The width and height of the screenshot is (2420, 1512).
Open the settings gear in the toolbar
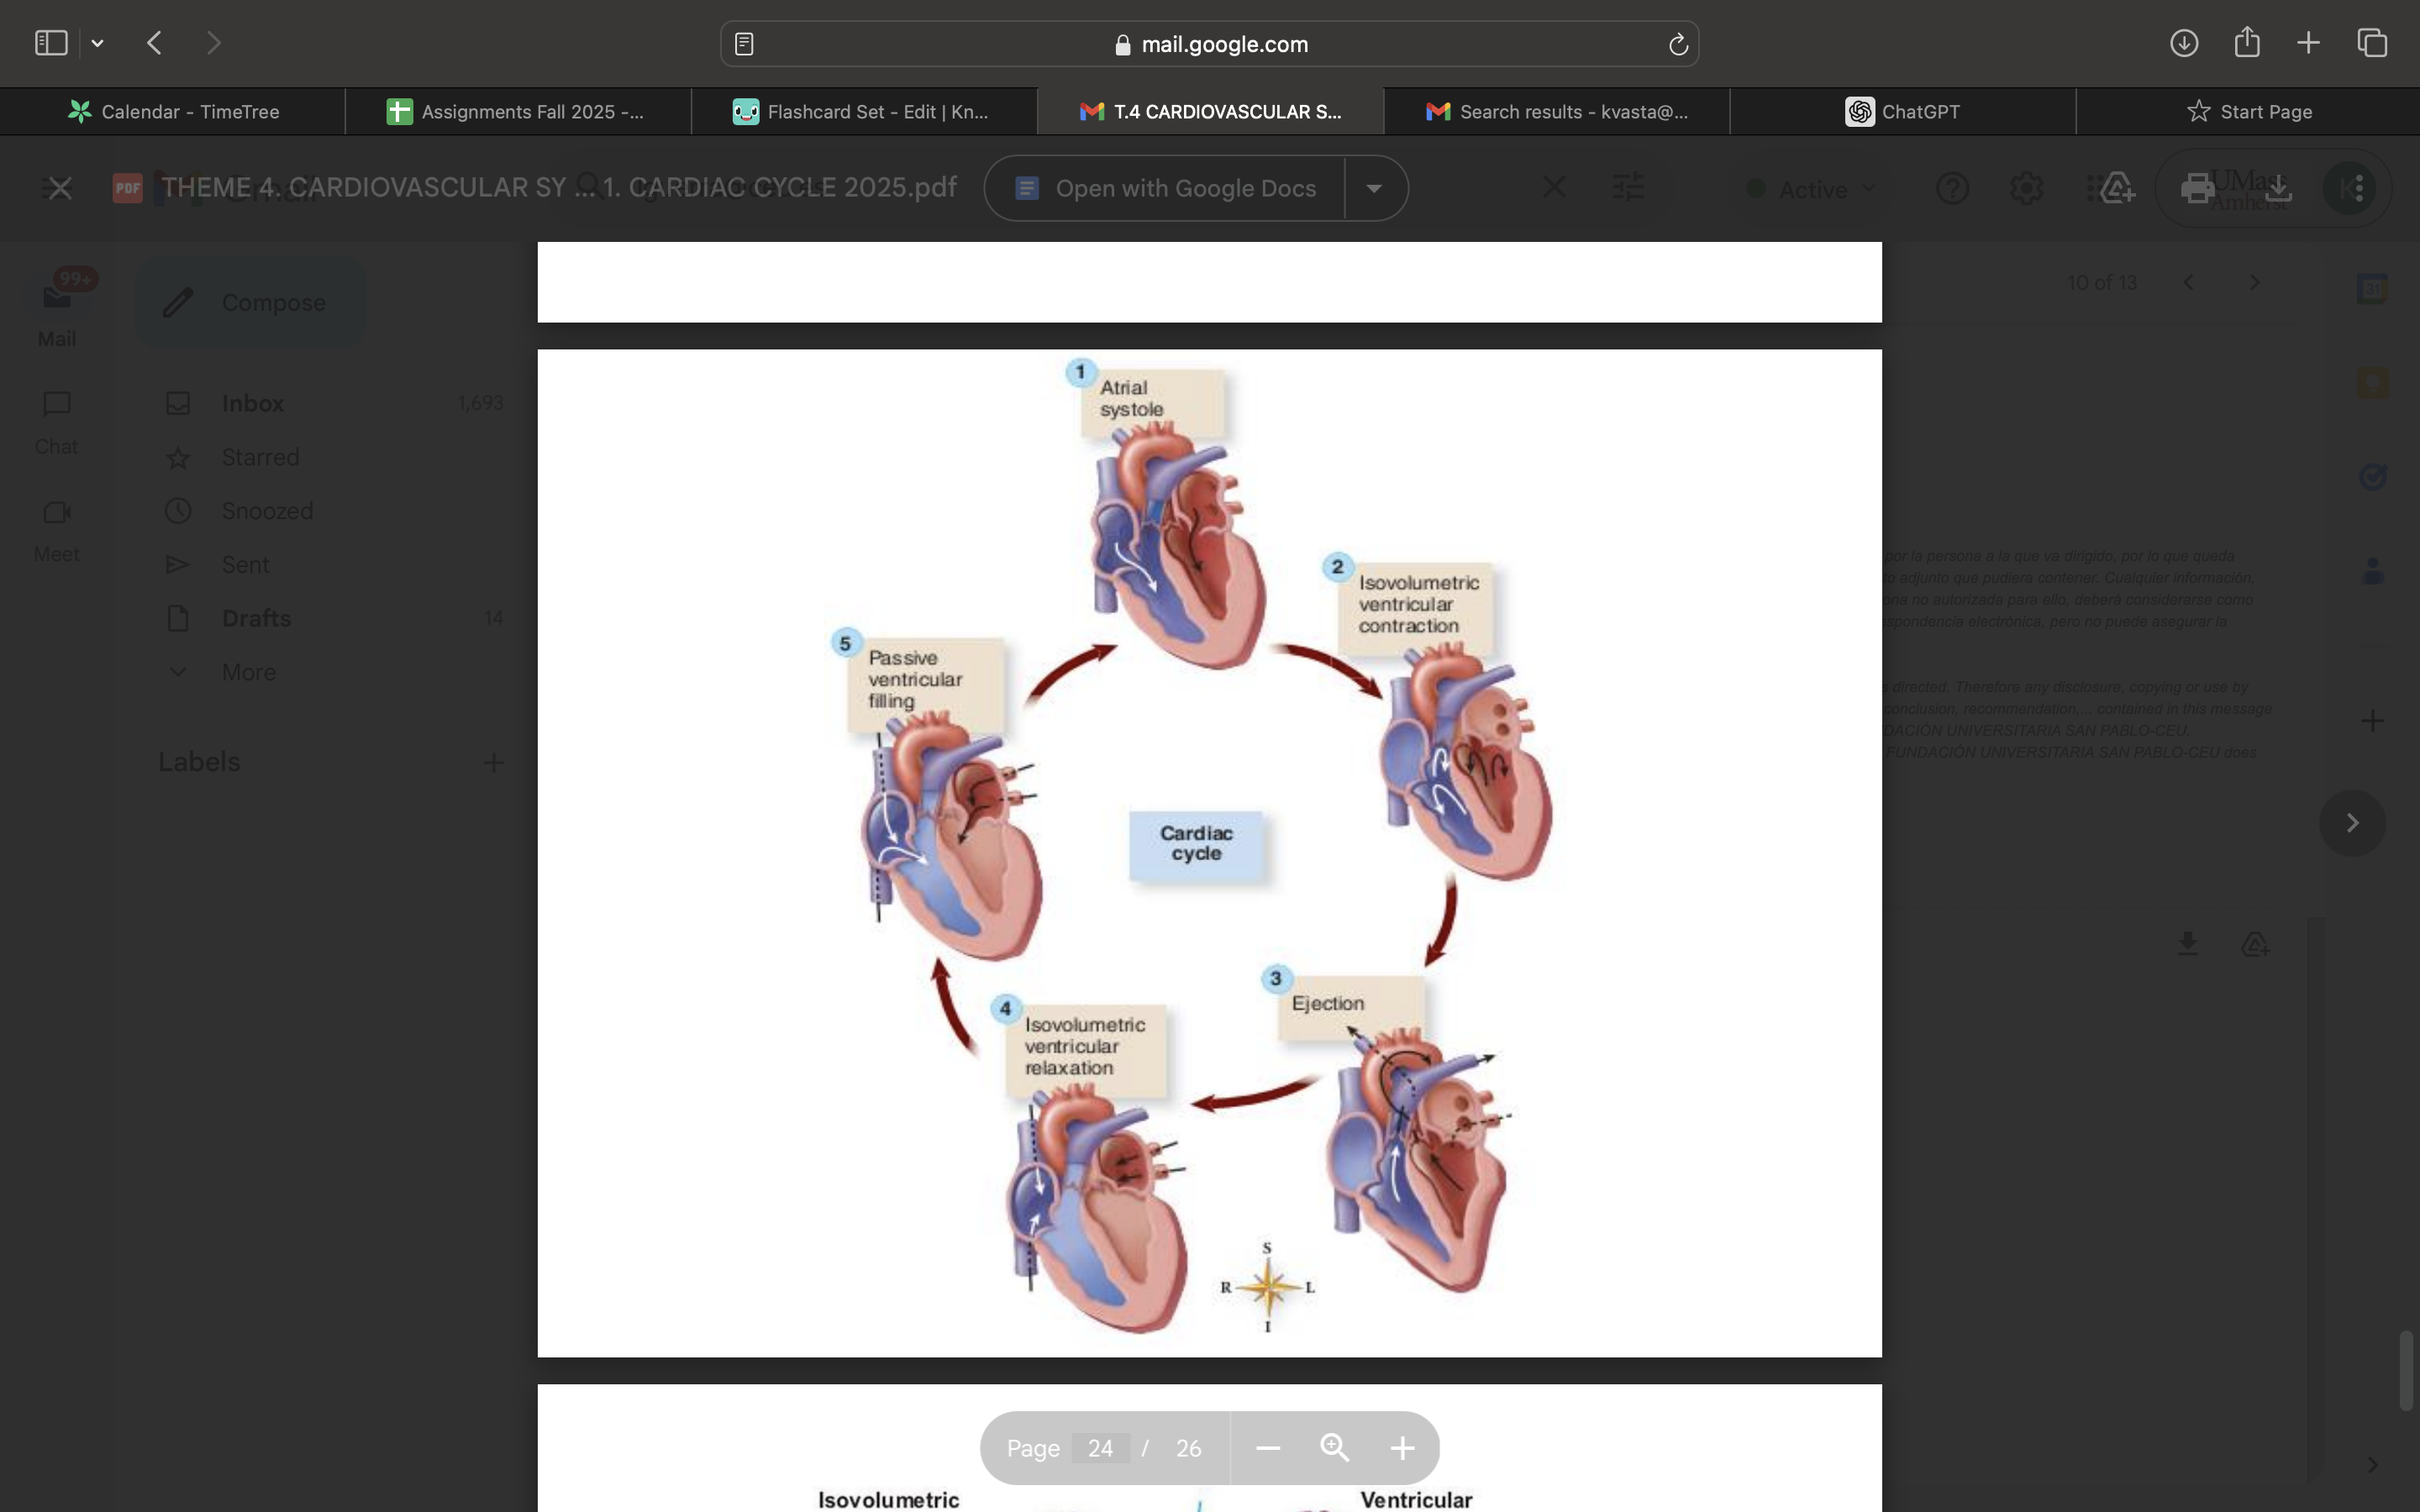2026,188
